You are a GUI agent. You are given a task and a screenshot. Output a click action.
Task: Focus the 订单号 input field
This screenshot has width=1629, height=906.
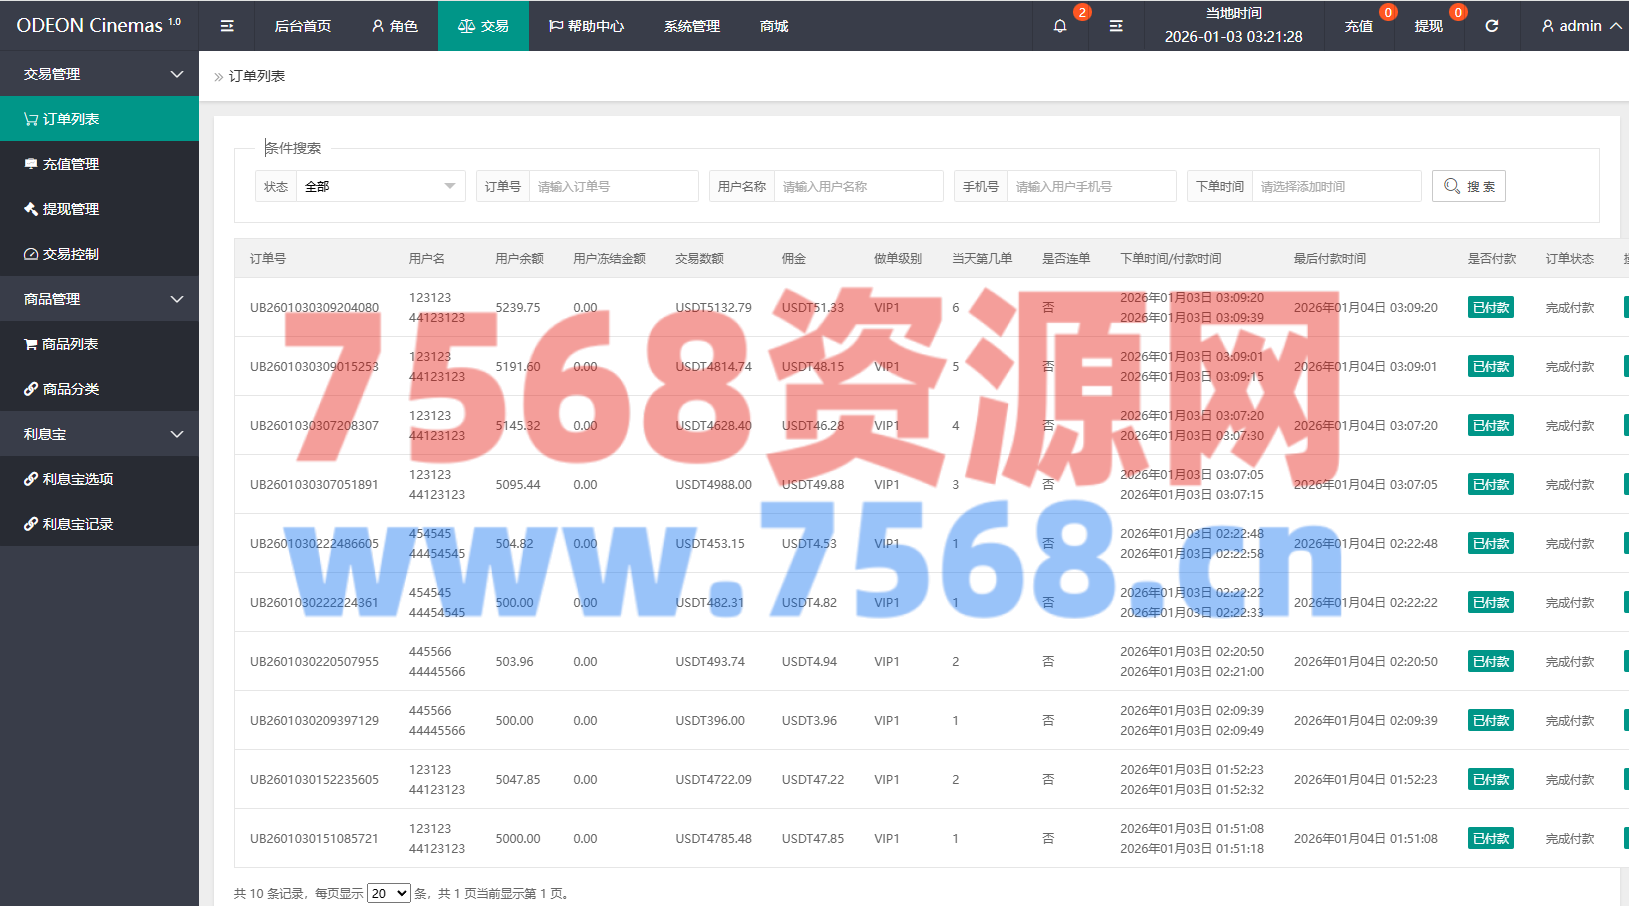coord(612,186)
